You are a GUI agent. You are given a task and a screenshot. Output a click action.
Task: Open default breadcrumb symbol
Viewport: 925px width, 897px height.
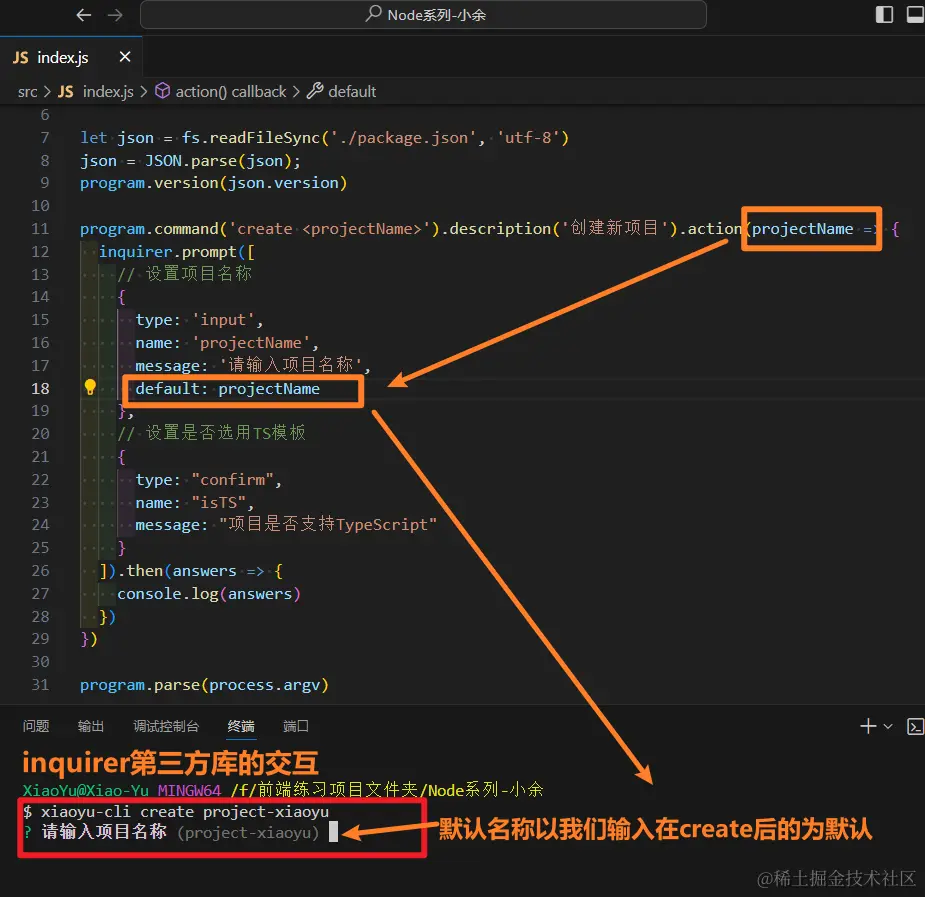(x=342, y=91)
